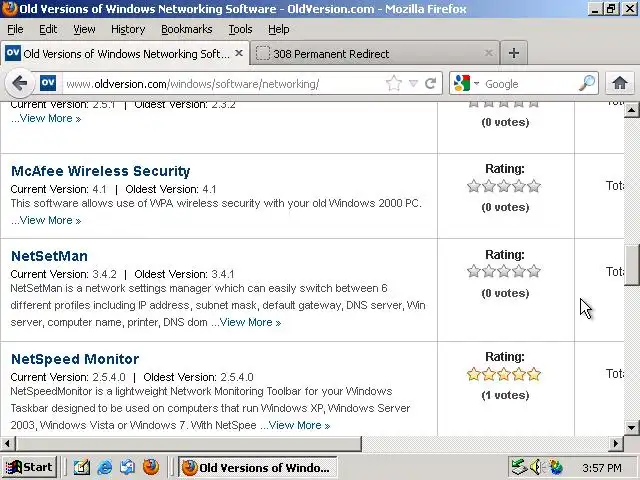The image size is (640, 480).
Task: Rate NetSetMan four stars
Action: [x=519, y=271]
